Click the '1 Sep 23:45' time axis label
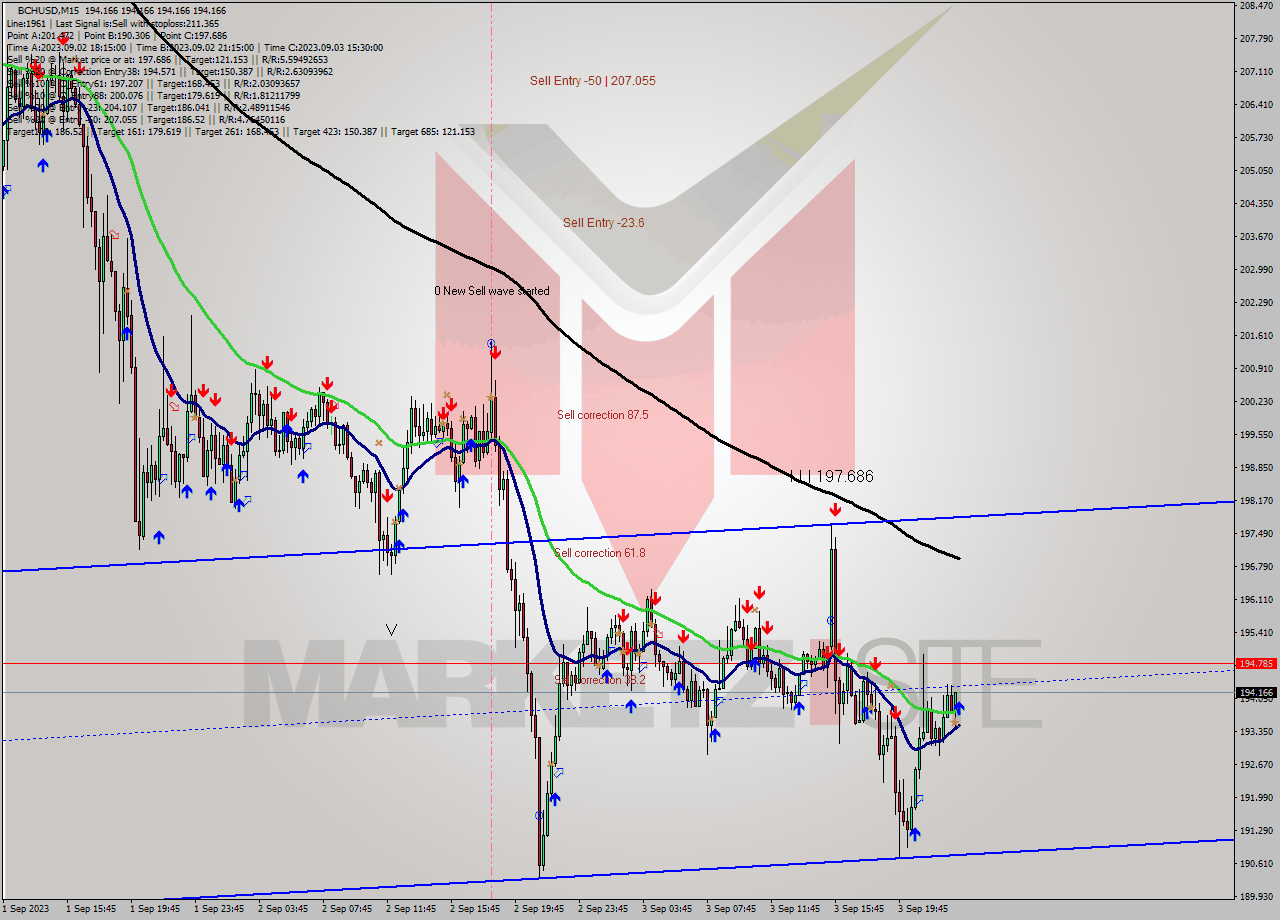The image size is (1280, 920). pos(219,909)
